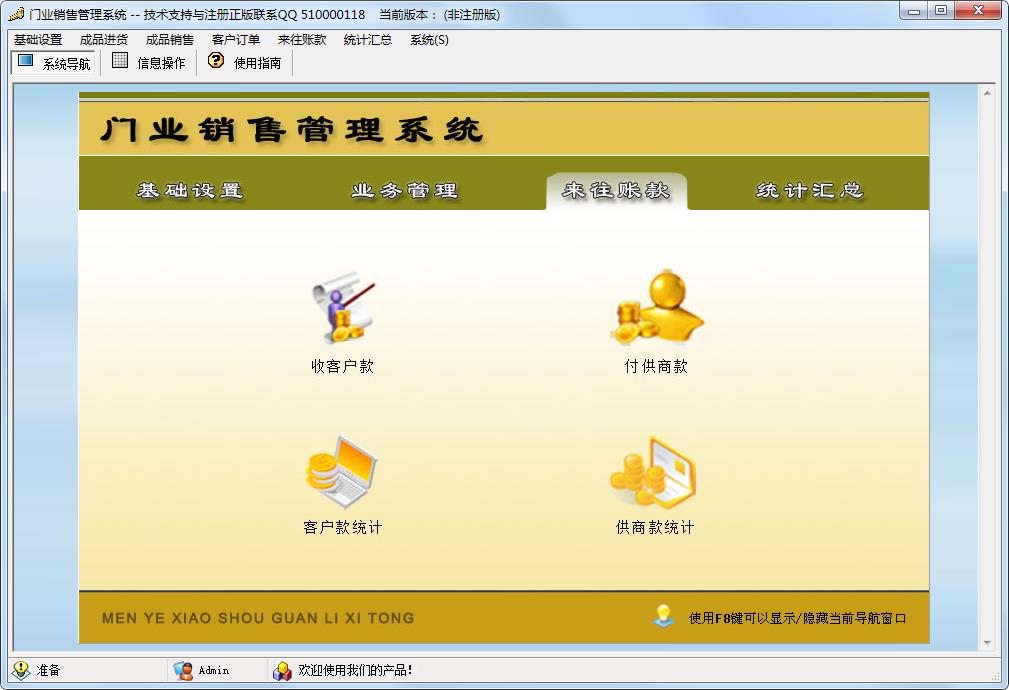Switch to the 基础设置 navigation tab
1009x690 pixels.
(x=190, y=191)
